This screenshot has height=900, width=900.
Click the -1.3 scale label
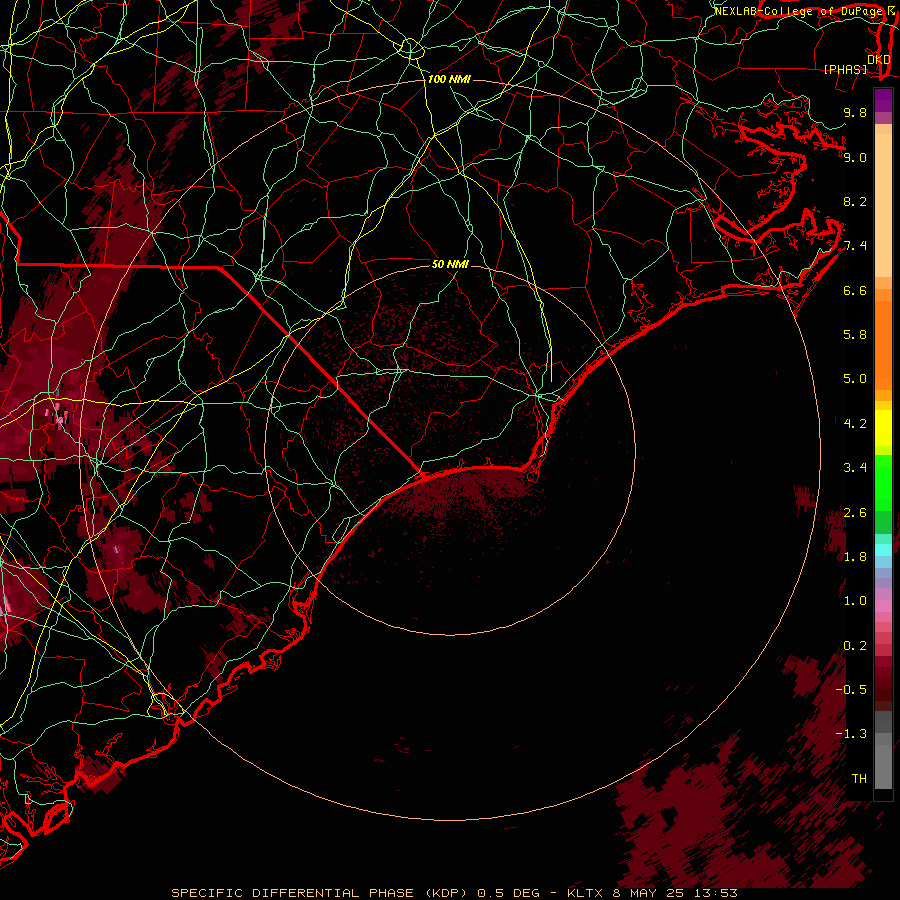pyautogui.click(x=851, y=734)
